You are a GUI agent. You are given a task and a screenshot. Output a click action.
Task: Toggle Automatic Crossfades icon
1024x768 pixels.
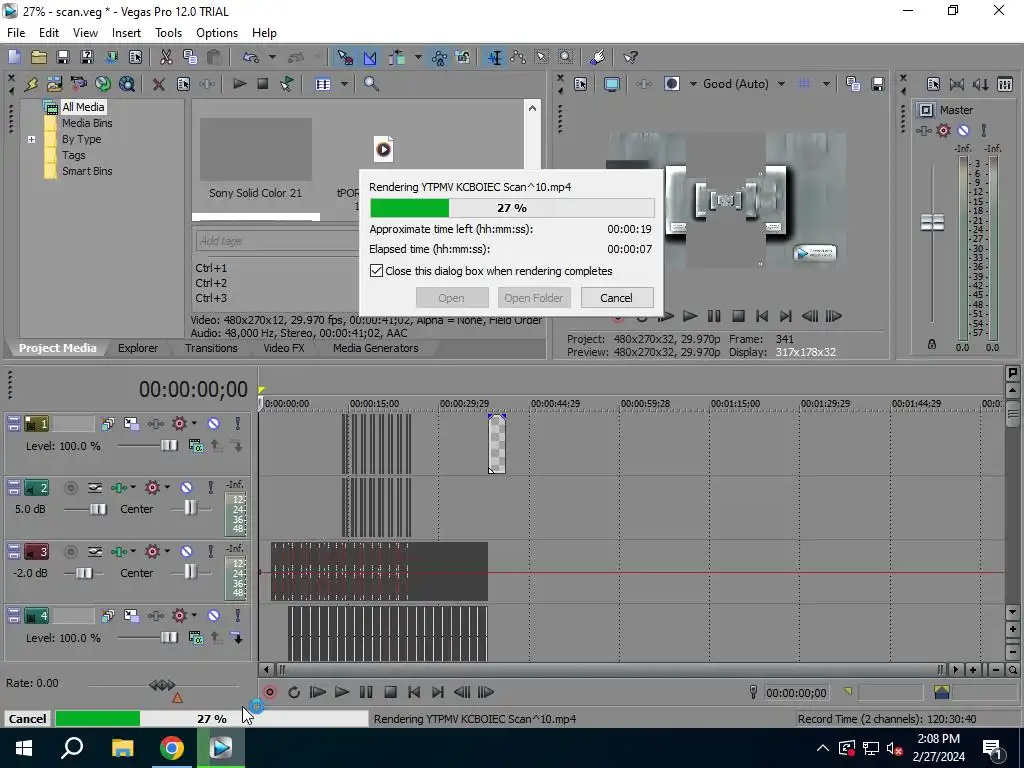pyautogui.click(x=370, y=57)
